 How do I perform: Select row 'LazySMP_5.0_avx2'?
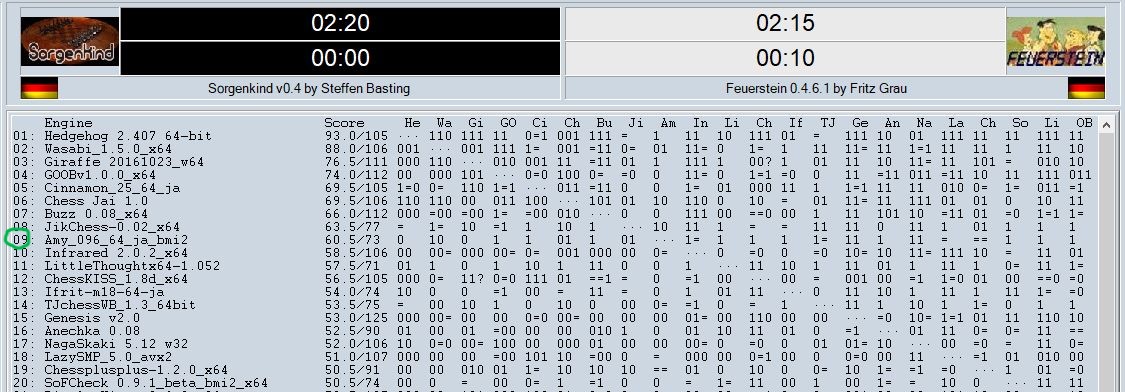click(x=552, y=358)
